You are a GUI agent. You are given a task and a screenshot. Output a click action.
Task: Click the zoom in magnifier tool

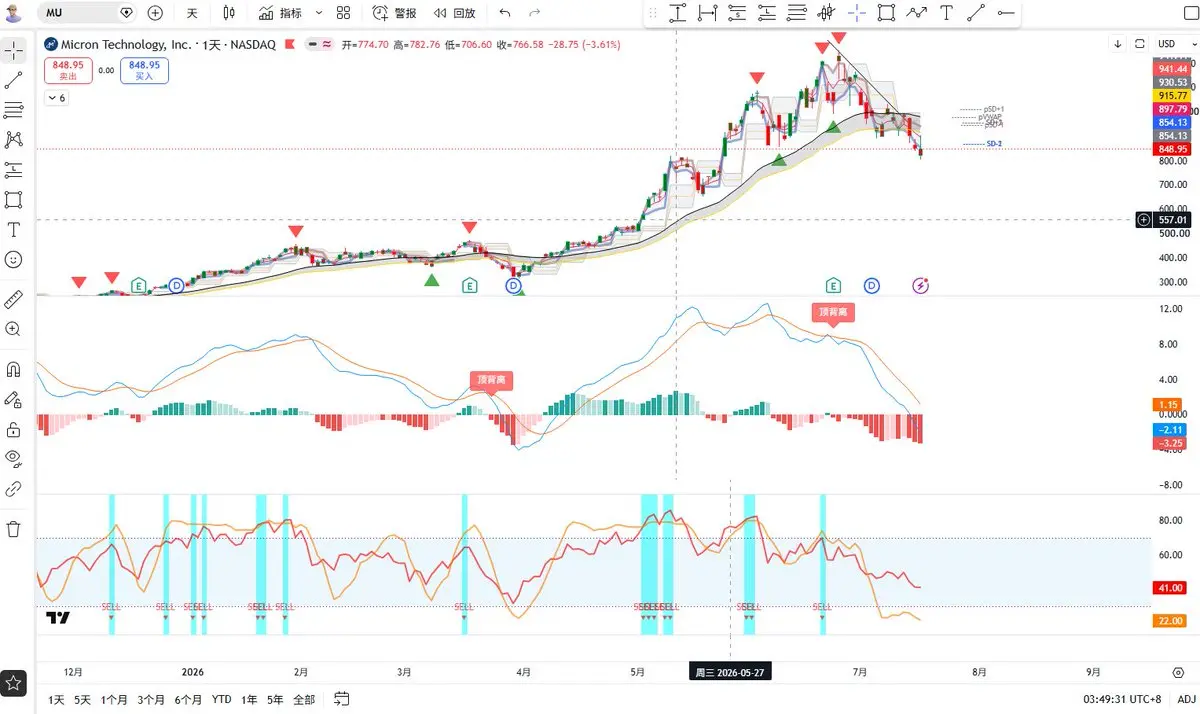click(14, 329)
